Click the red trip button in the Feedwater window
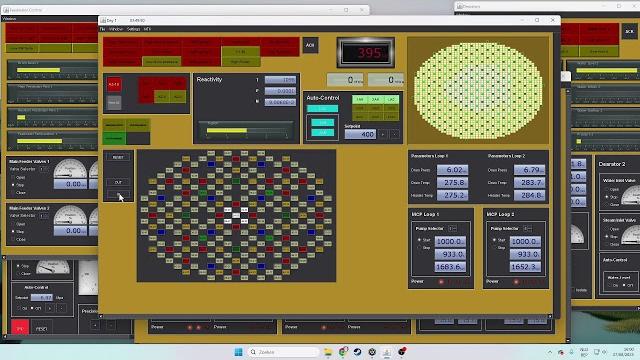 pos(20,328)
